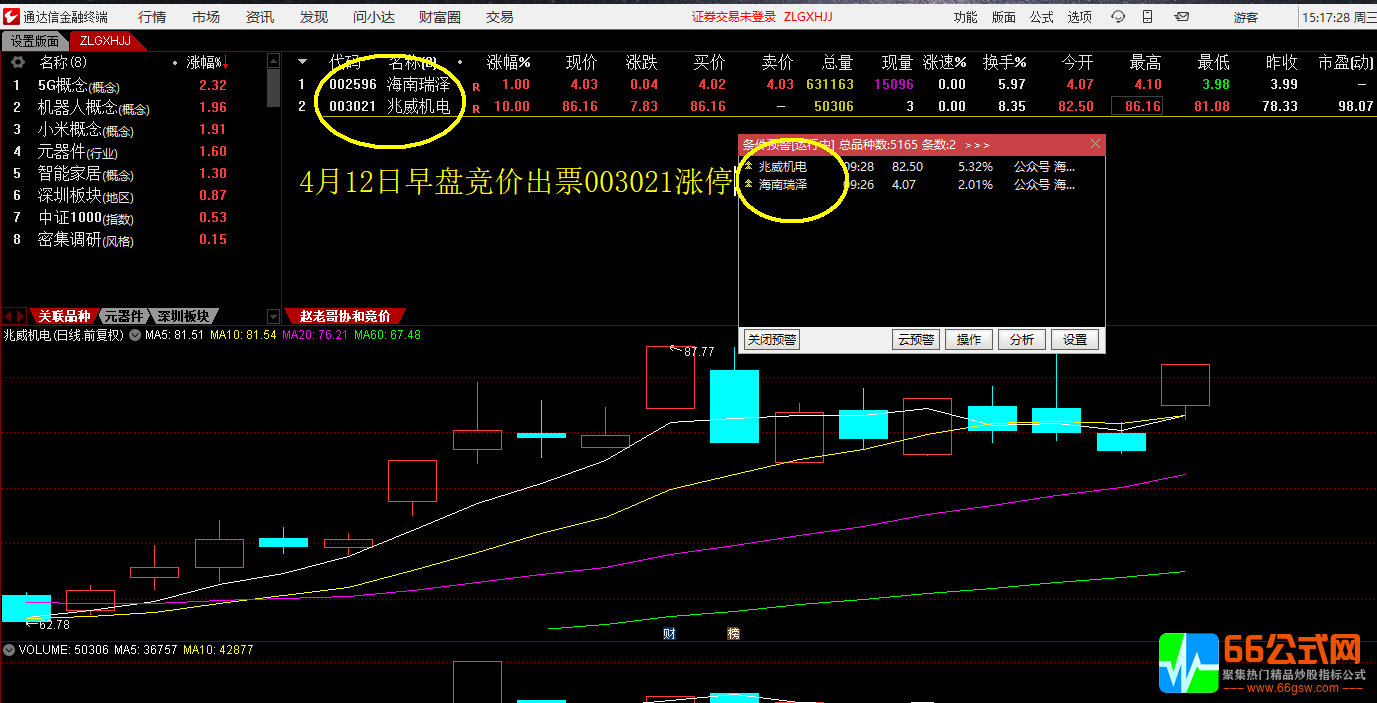This screenshot has width=1377, height=703.
Task: Click the 涨幅% descending sort arrow
Action: (x=226, y=62)
